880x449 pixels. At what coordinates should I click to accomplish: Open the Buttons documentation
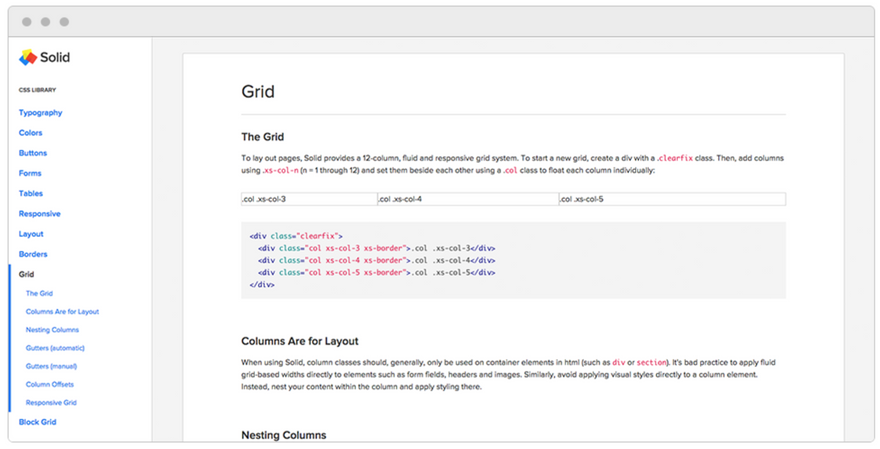coord(33,153)
